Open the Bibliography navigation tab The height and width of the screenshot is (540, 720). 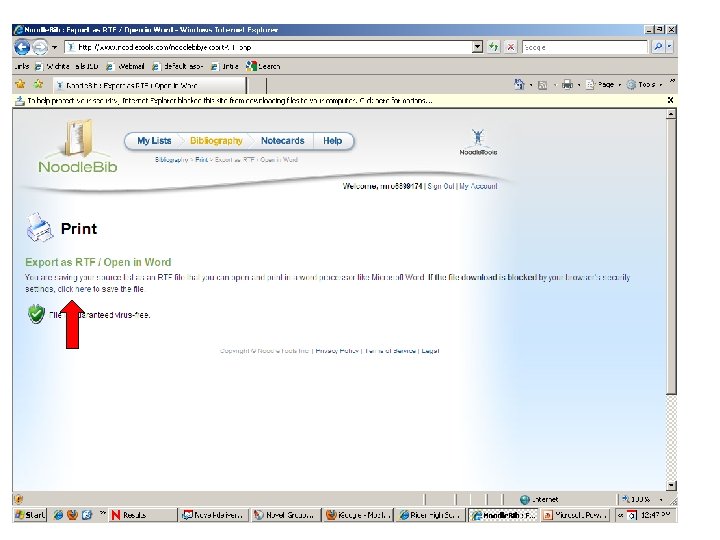coord(216,141)
